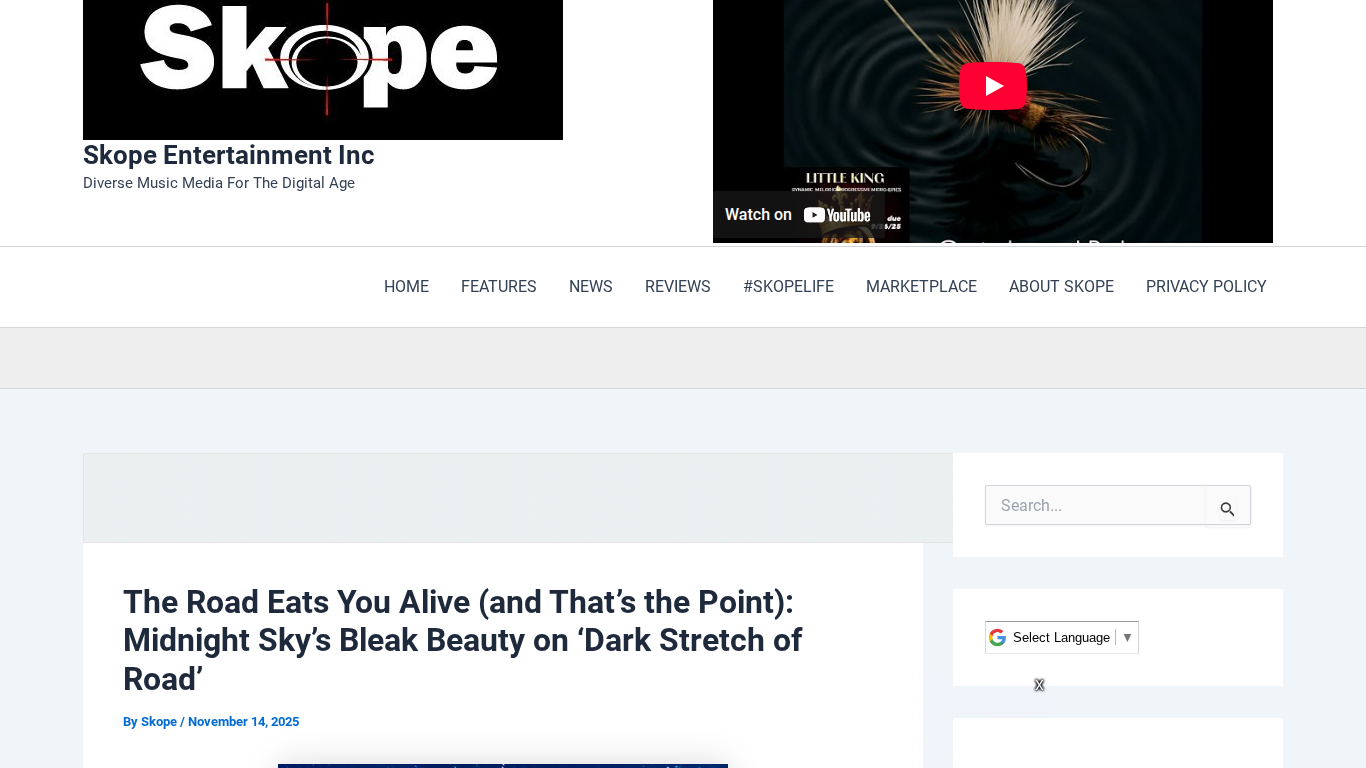Open the PRIVACY POLICY page
Screen dimensions: 1366x768
(1205, 287)
